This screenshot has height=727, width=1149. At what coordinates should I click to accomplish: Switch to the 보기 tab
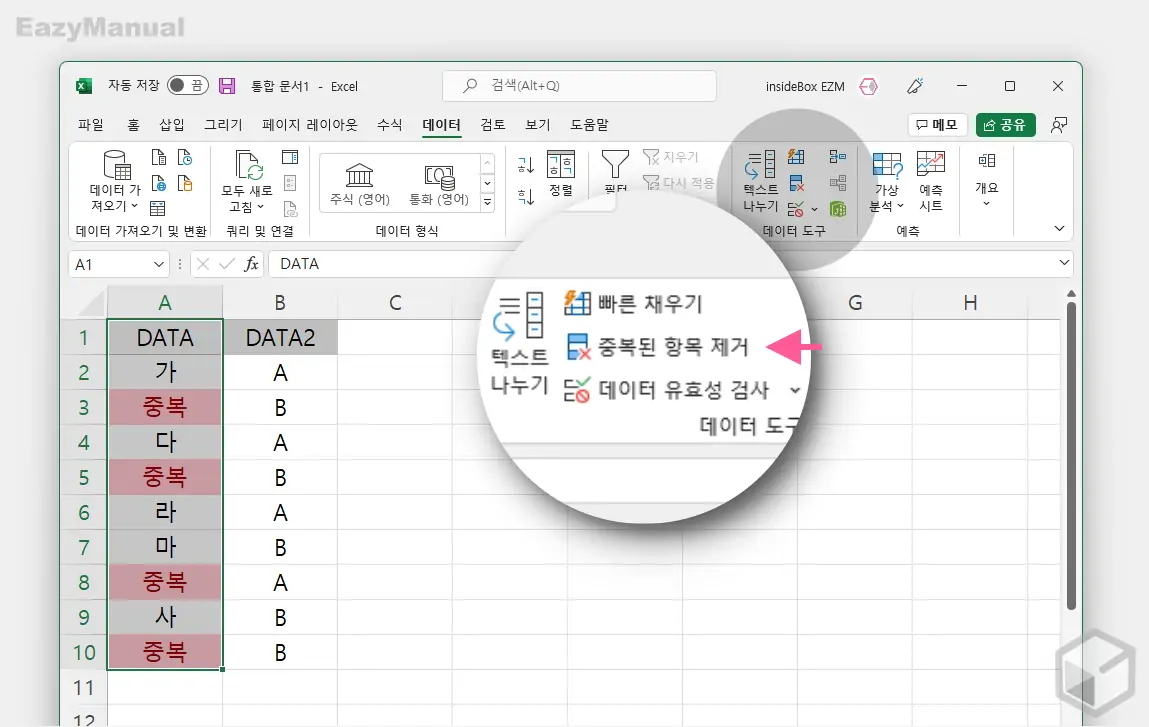[x=538, y=125]
